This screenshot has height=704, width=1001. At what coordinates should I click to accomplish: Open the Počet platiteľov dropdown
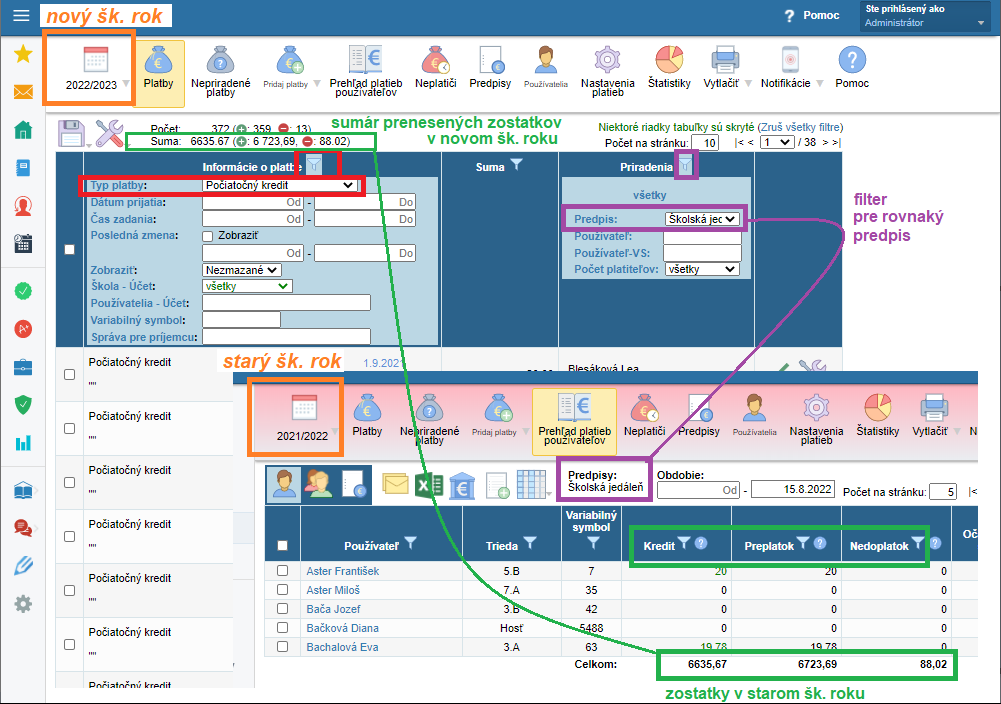click(701, 269)
